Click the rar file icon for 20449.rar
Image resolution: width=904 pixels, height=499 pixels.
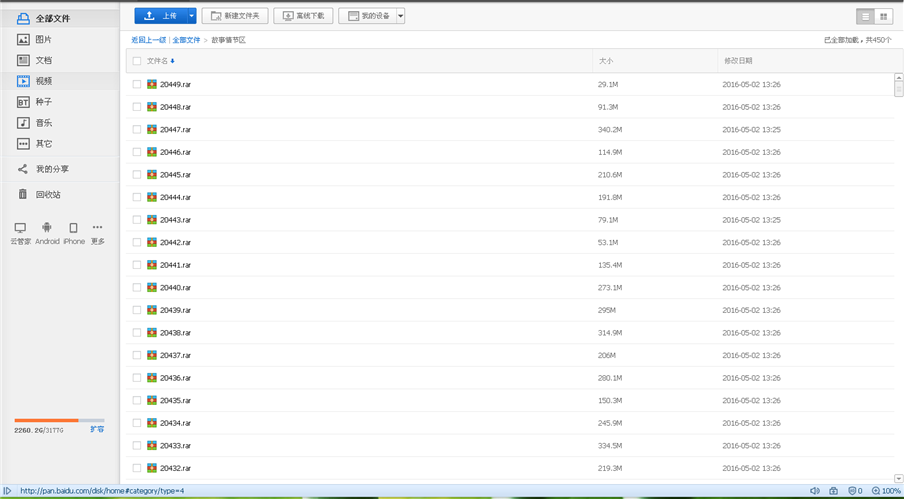coord(152,85)
